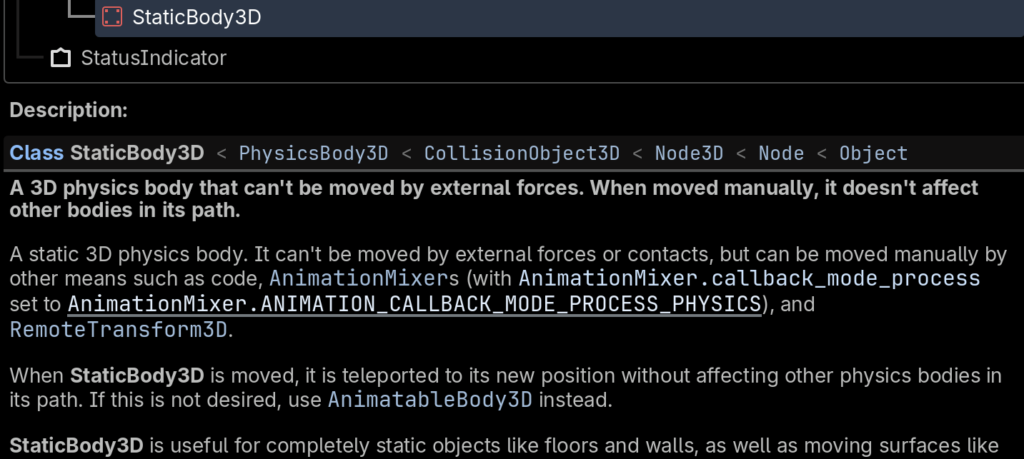Viewport: 1024px width, 459px height.
Task: Click the StaticBody3D node type icon
Action: (113, 17)
